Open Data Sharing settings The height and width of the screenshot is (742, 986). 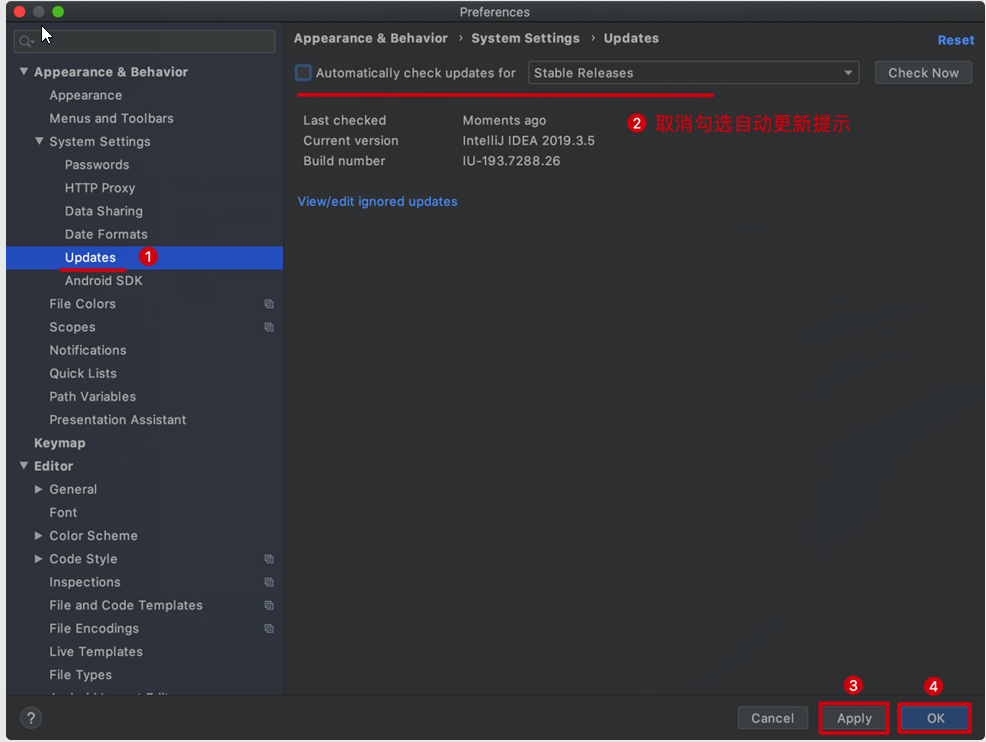tap(104, 211)
